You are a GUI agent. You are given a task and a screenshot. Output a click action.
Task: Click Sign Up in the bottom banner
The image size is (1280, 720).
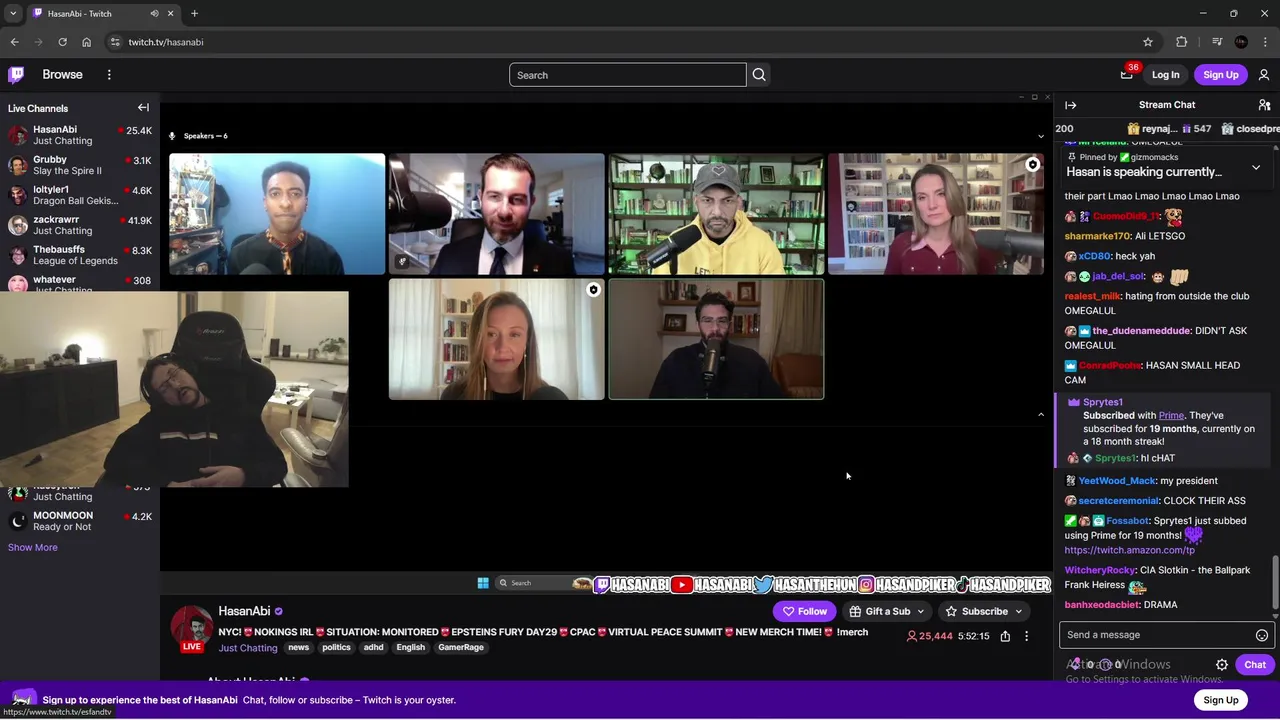pyautogui.click(x=1221, y=700)
